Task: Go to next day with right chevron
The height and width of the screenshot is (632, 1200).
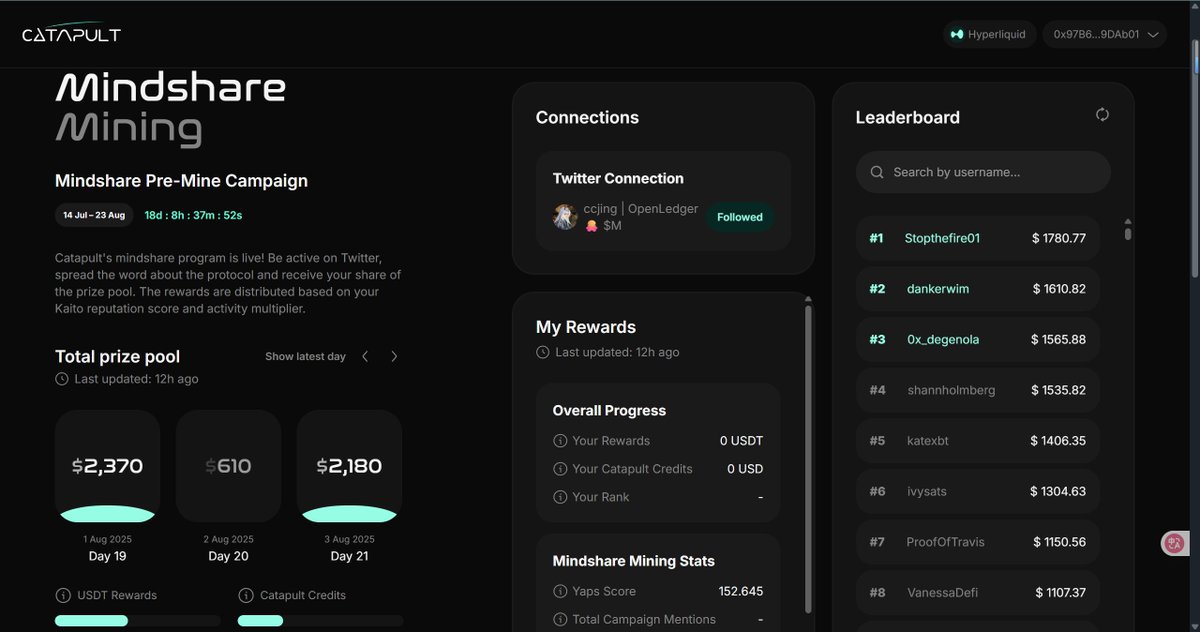Action: (394, 356)
